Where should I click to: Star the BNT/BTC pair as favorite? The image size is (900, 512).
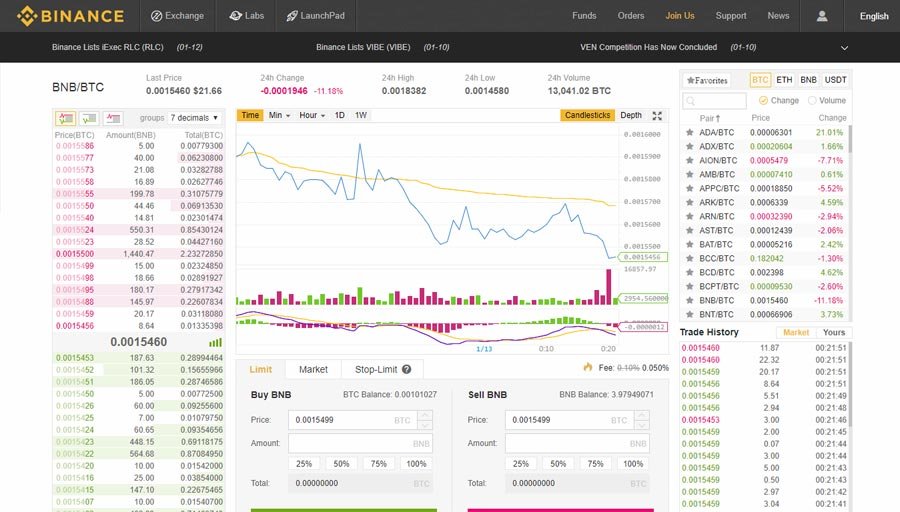(x=689, y=314)
